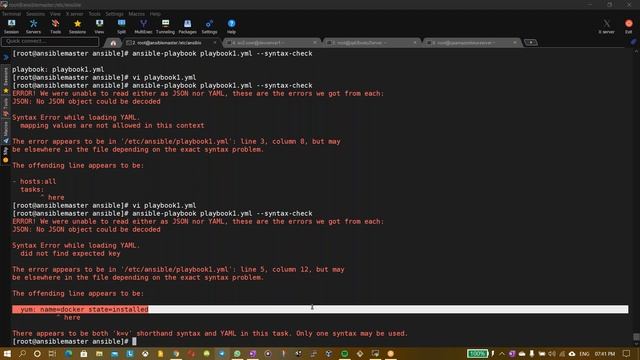Screen dimensions: 640x360
Task: Expand the sidebar using the arrow icon
Action: 6,57
